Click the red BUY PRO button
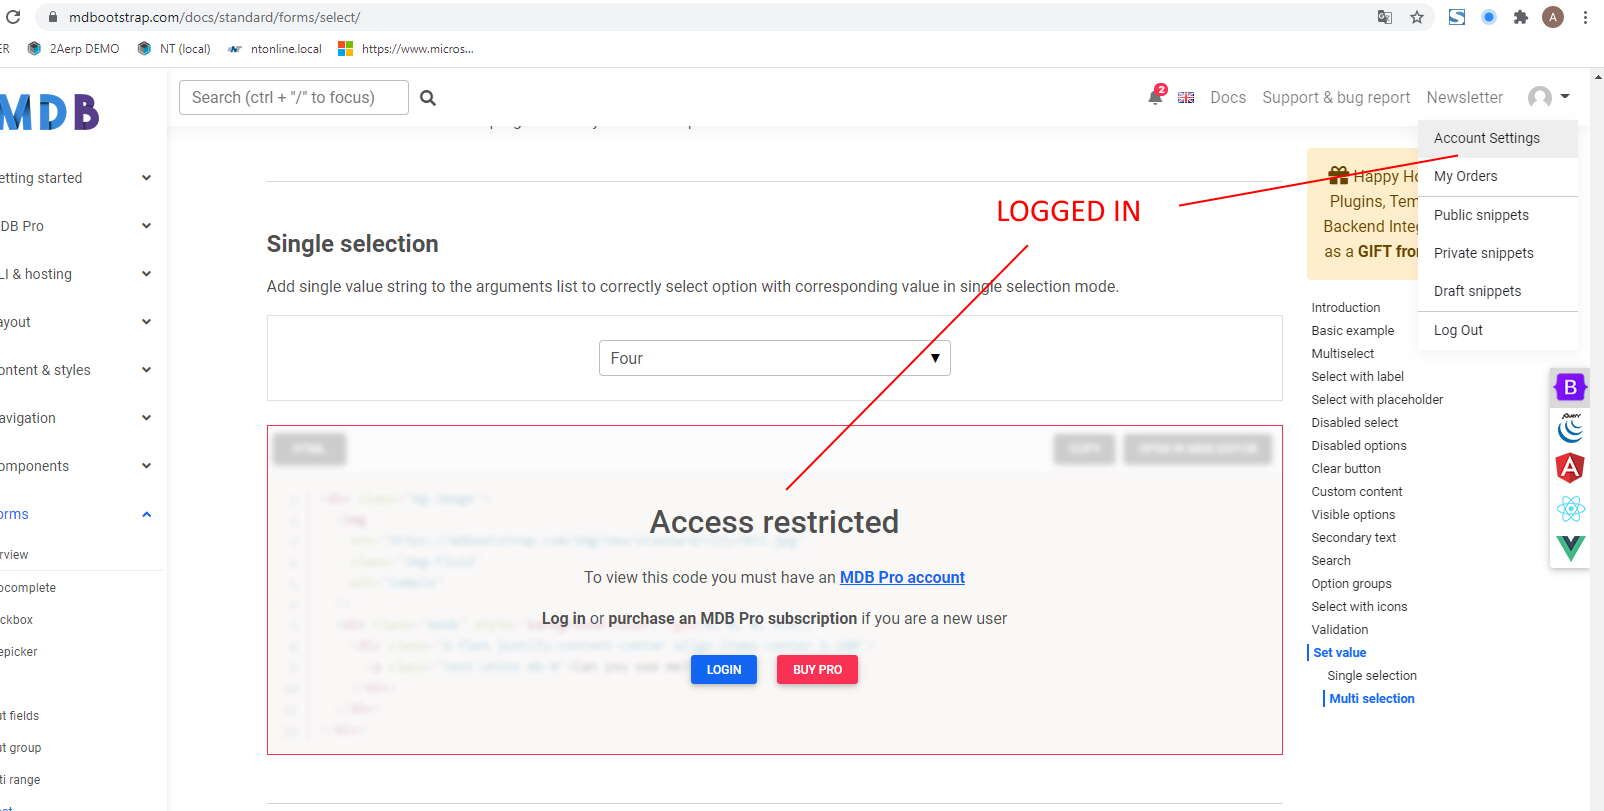Image resolution: width=1604 pixels, height=811 pixels. click(x=817, y=669)
